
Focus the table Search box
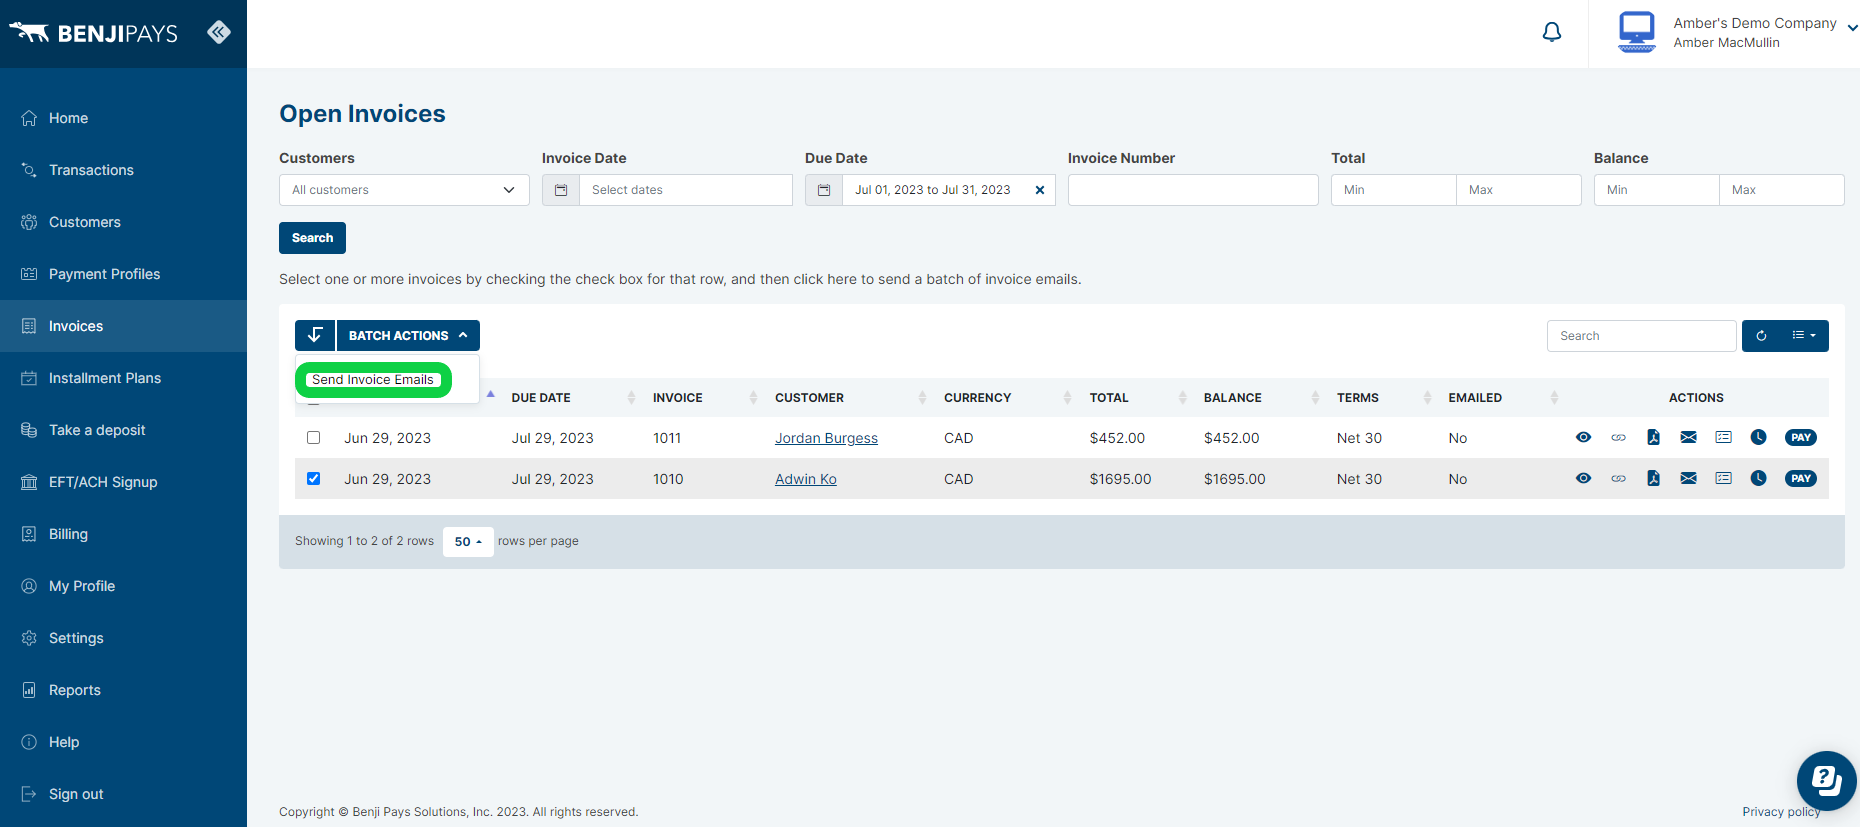tap(1641, 336)
